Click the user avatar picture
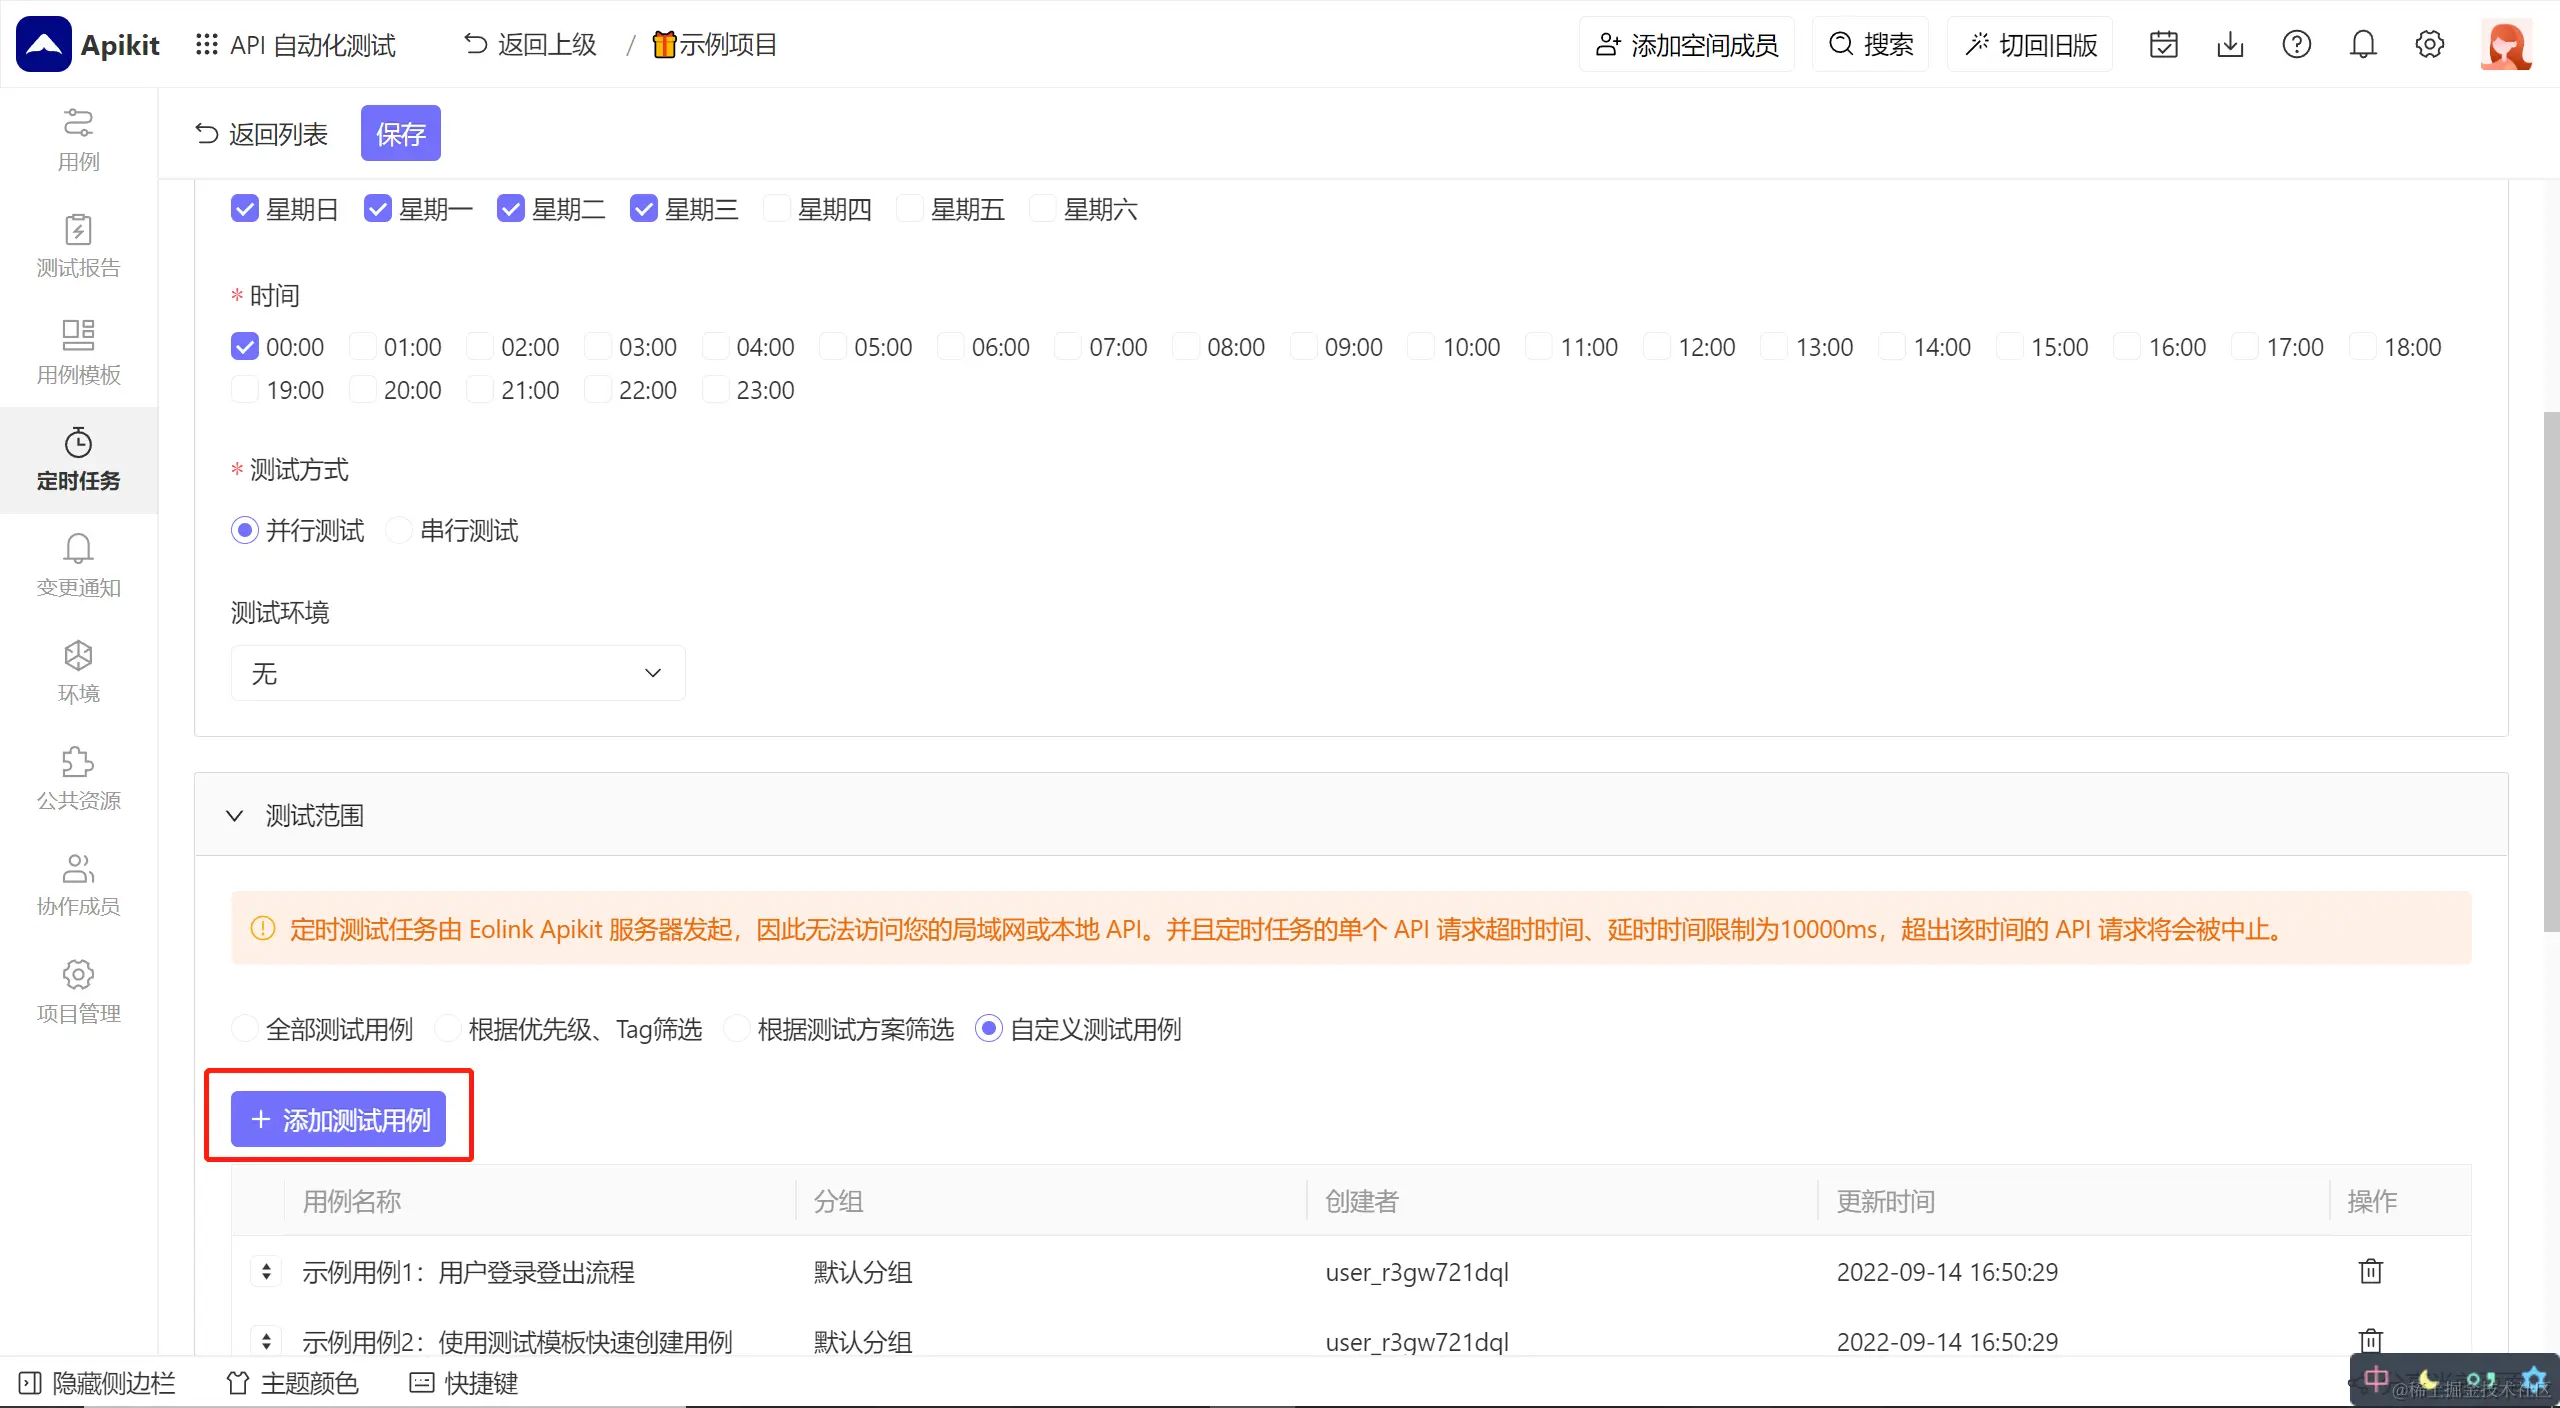The image size is (2560, 1408). [x=2505, y=45]
